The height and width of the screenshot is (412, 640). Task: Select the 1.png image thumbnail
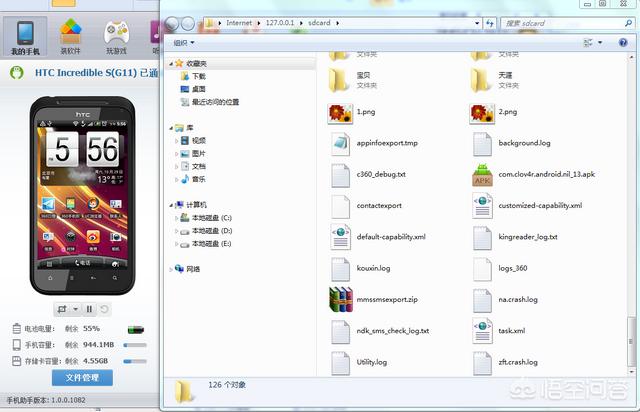[x=340, y=113]
